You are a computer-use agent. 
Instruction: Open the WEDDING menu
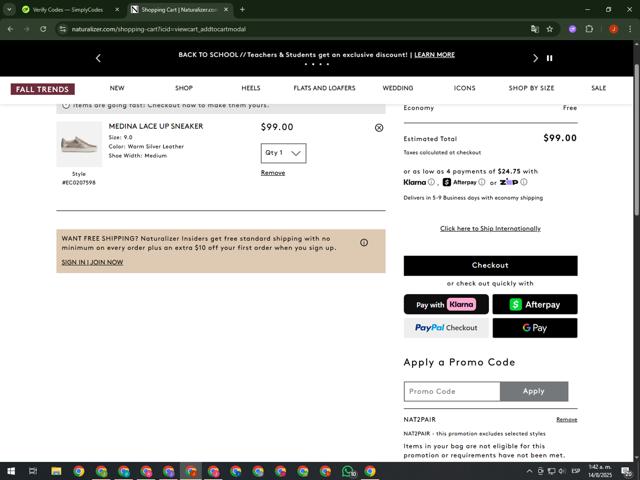[398, 88]
